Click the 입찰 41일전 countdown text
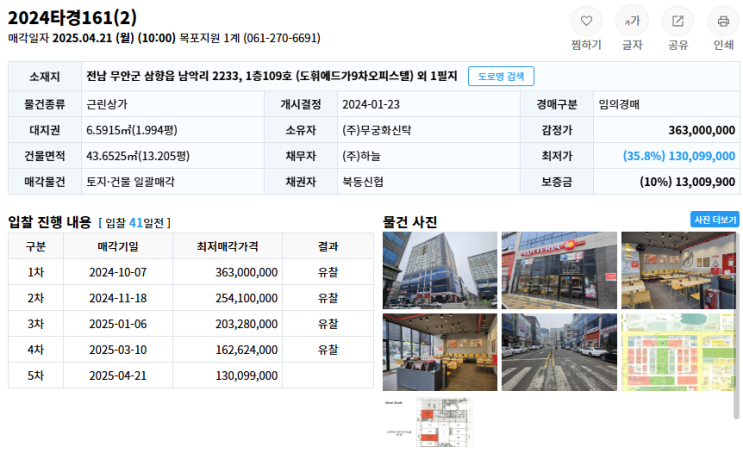The image size is (743, 453). pos(135,223)
